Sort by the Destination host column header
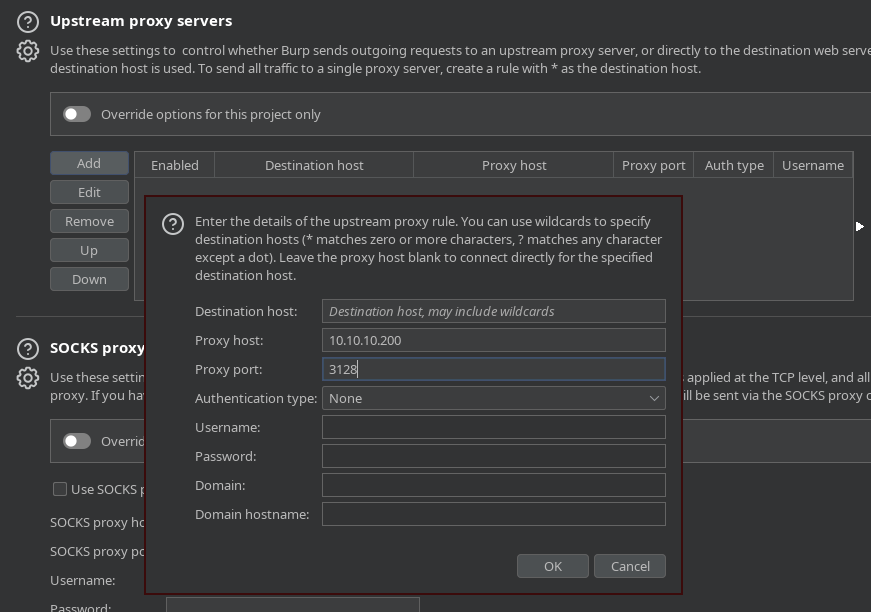This screenshot has width=871, height=612. click(314, 165)
